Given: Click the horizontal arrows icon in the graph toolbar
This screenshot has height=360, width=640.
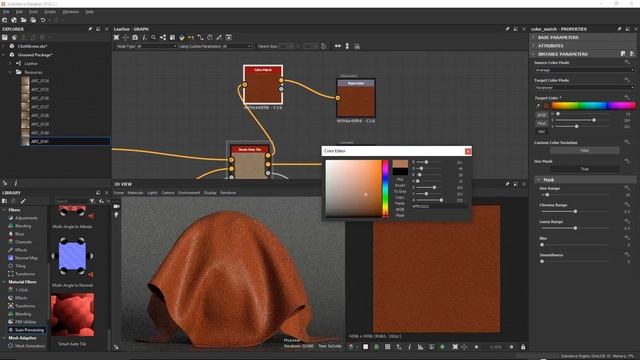Looking at the screenshot, I should click(338, 46).
